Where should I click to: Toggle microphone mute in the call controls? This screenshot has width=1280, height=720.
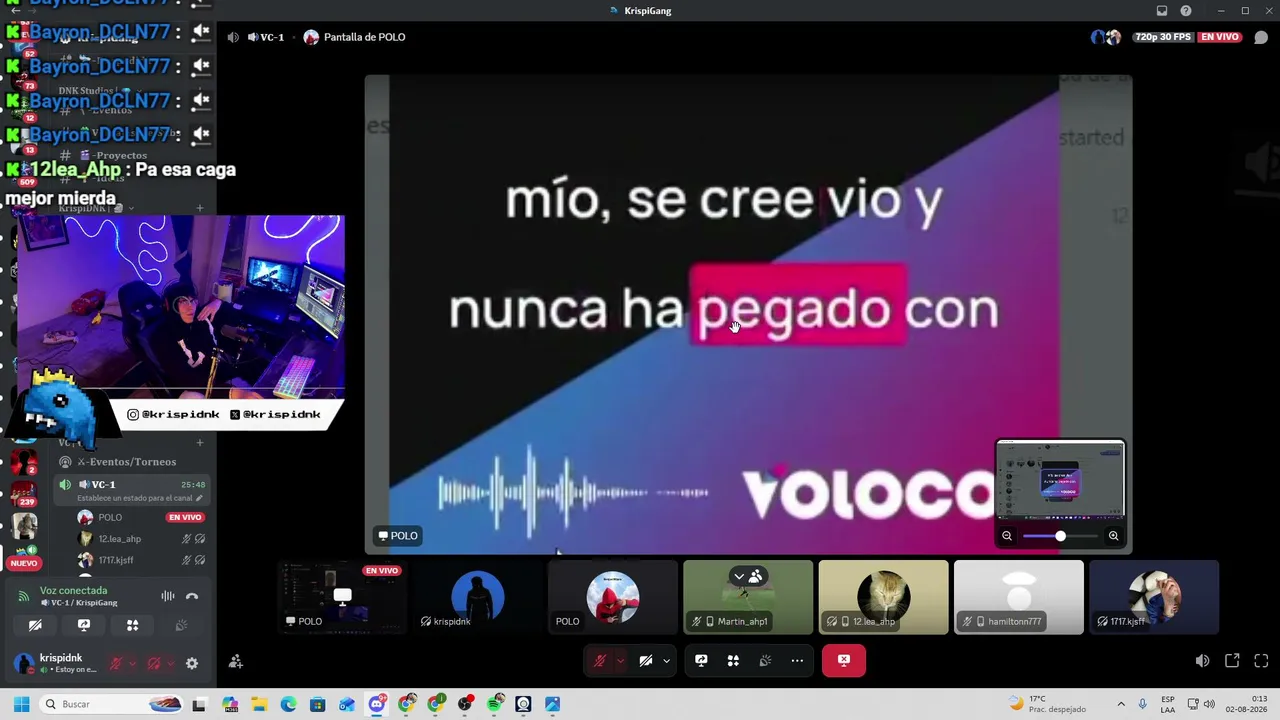[x=600, y=661]
